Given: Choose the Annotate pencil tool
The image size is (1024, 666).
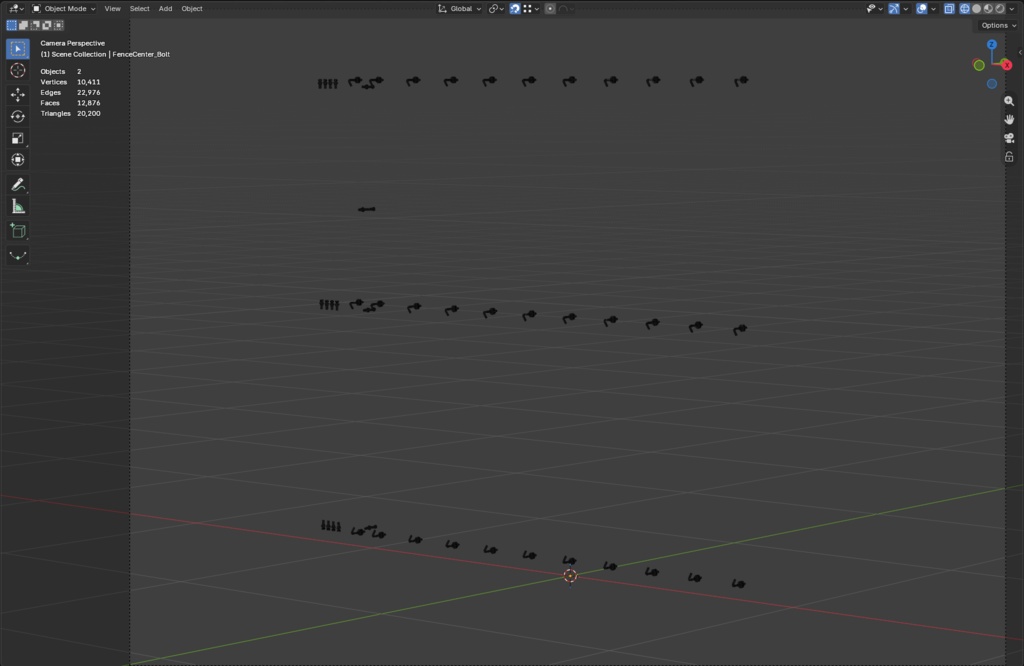Looking at the screenshot, I should click(x=18, y=185).
